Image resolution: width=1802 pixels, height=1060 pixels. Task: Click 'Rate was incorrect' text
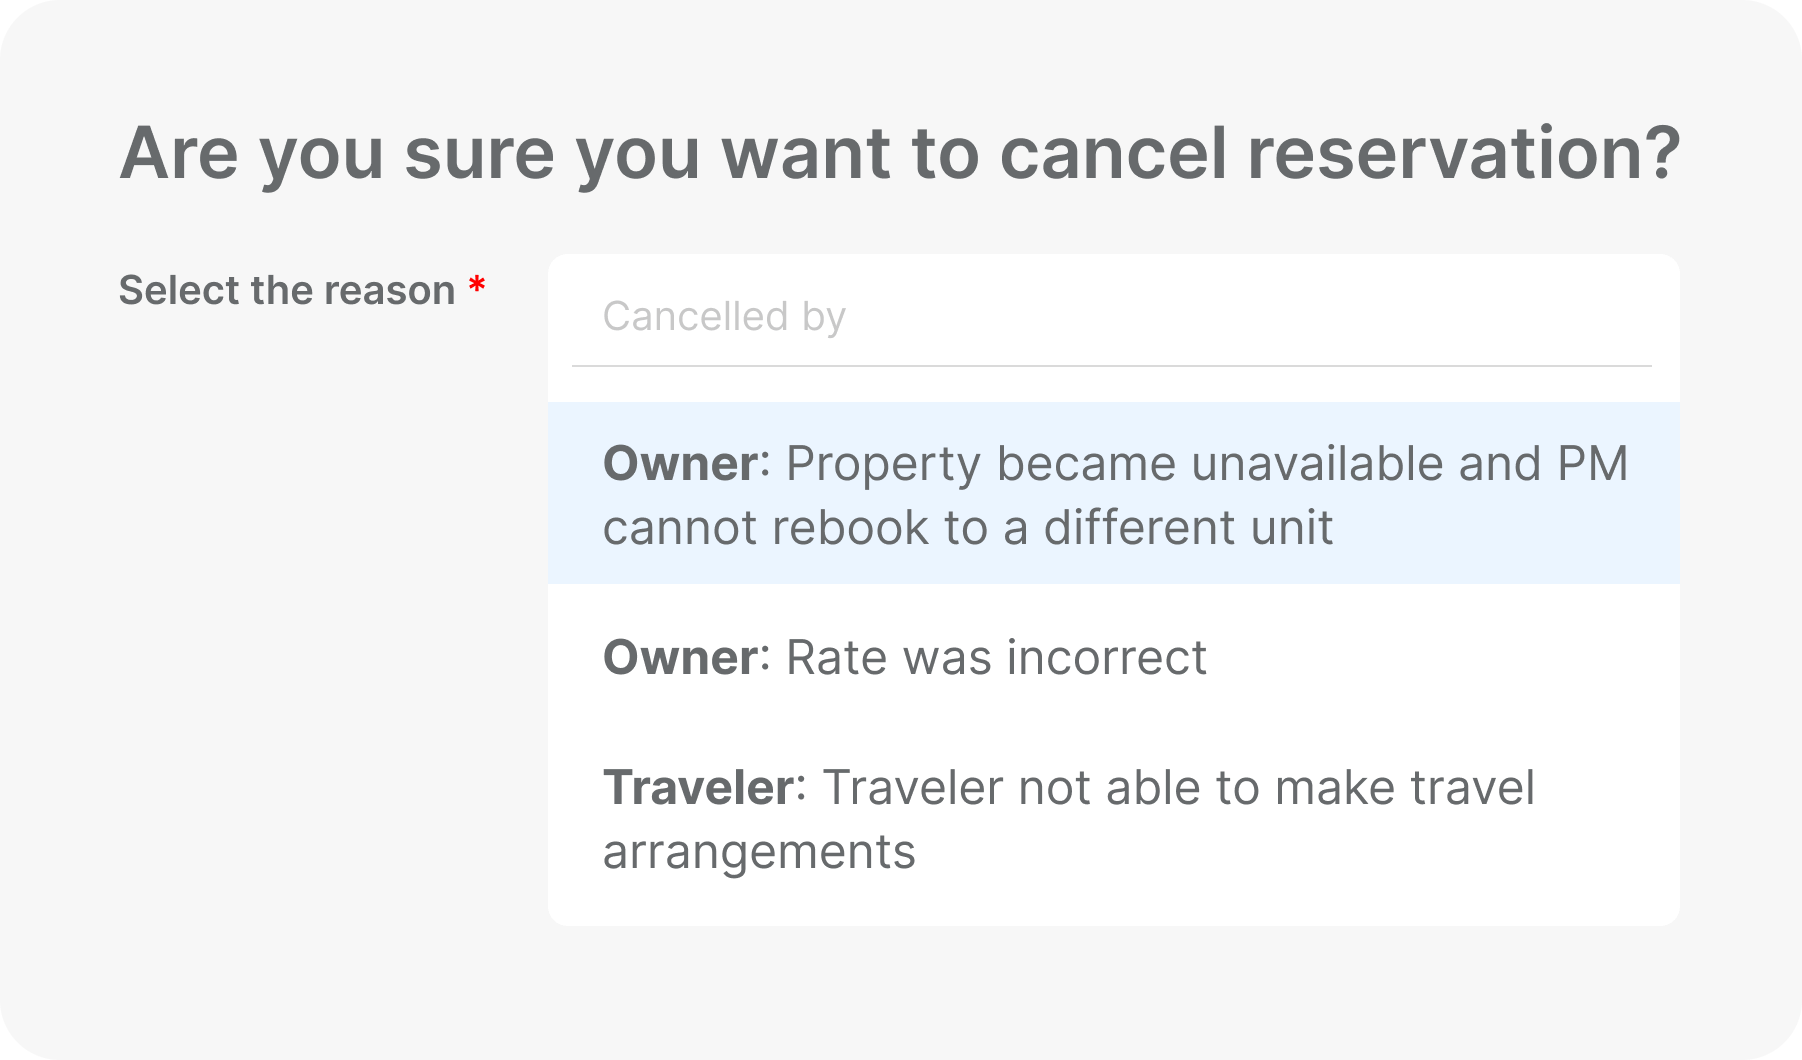pyautogui.click(x=996, y=658)
